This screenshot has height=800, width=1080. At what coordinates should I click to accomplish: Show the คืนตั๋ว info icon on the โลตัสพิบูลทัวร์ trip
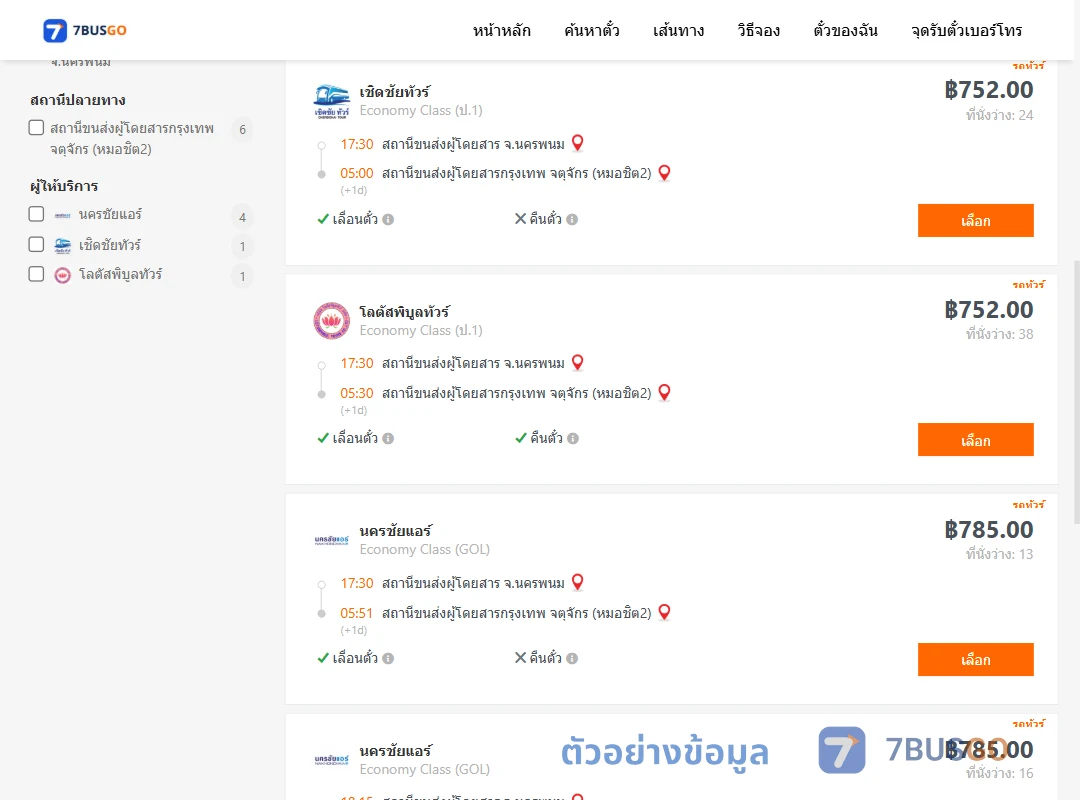tap(573, 439)
